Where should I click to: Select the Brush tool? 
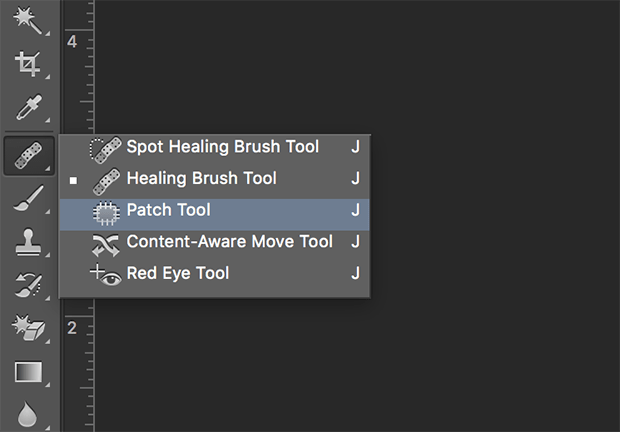(x=28, y=198)
